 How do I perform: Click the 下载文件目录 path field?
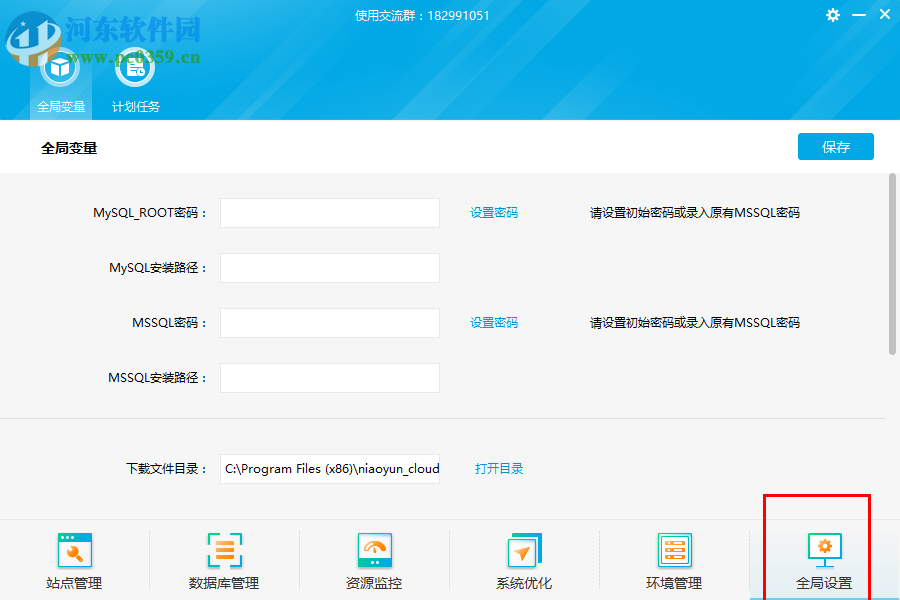point(329,469)
